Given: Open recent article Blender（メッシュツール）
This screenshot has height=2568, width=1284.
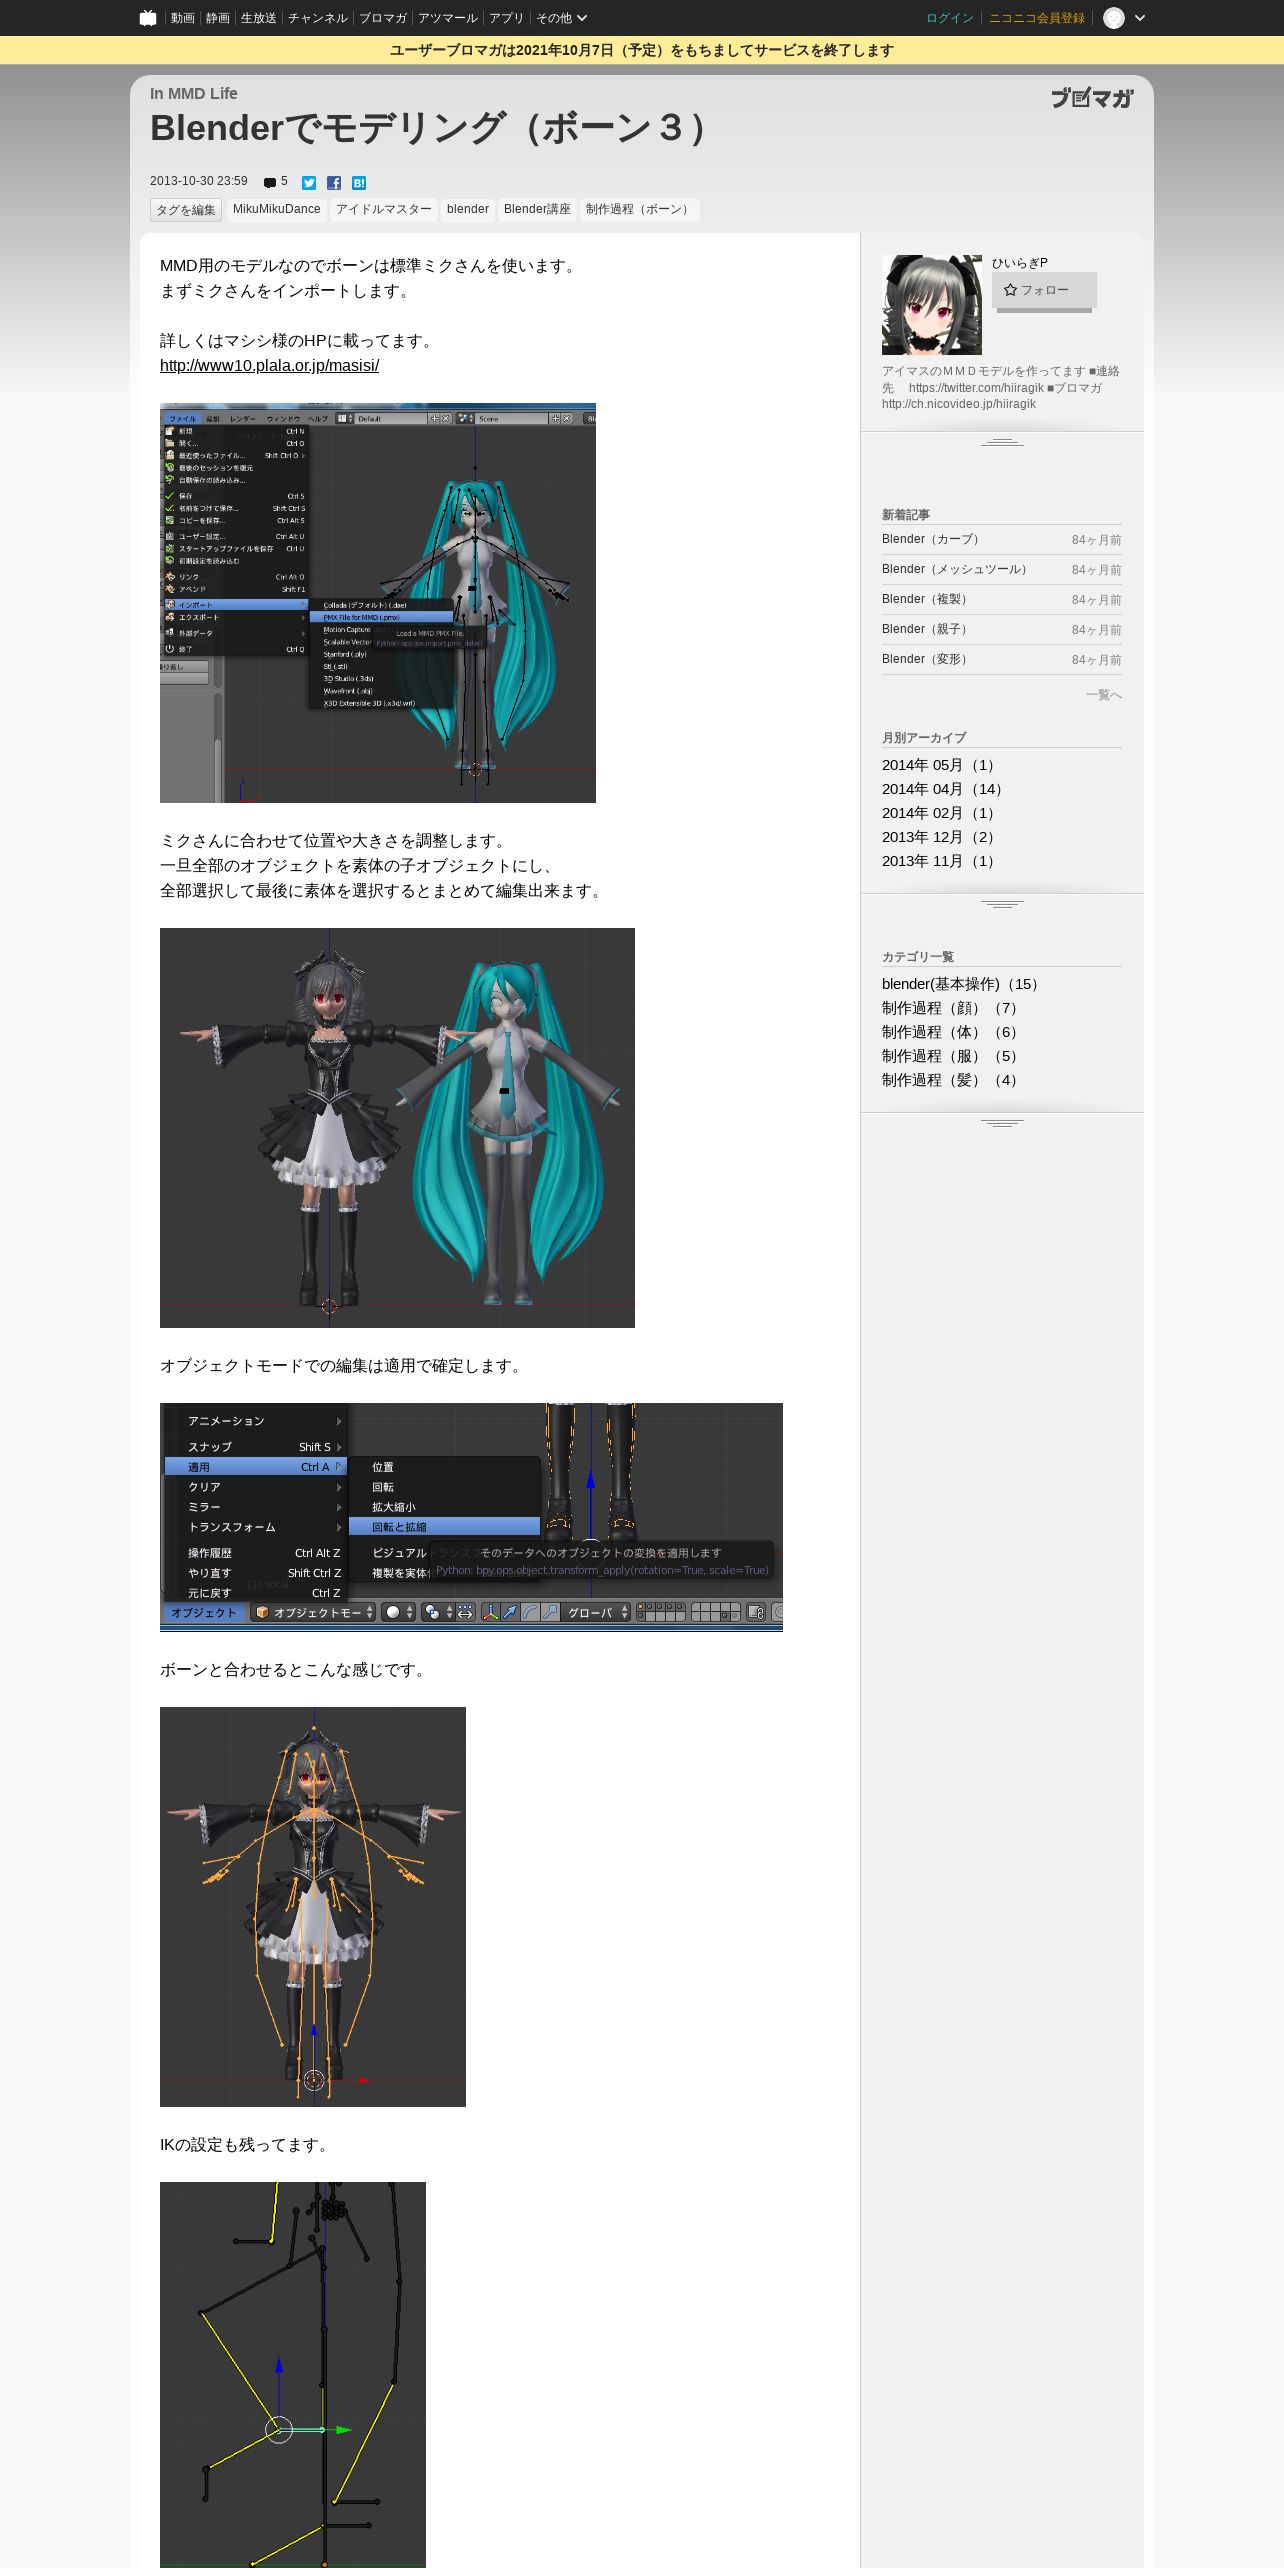Looking at the screenshot, I should coord(957,569).
